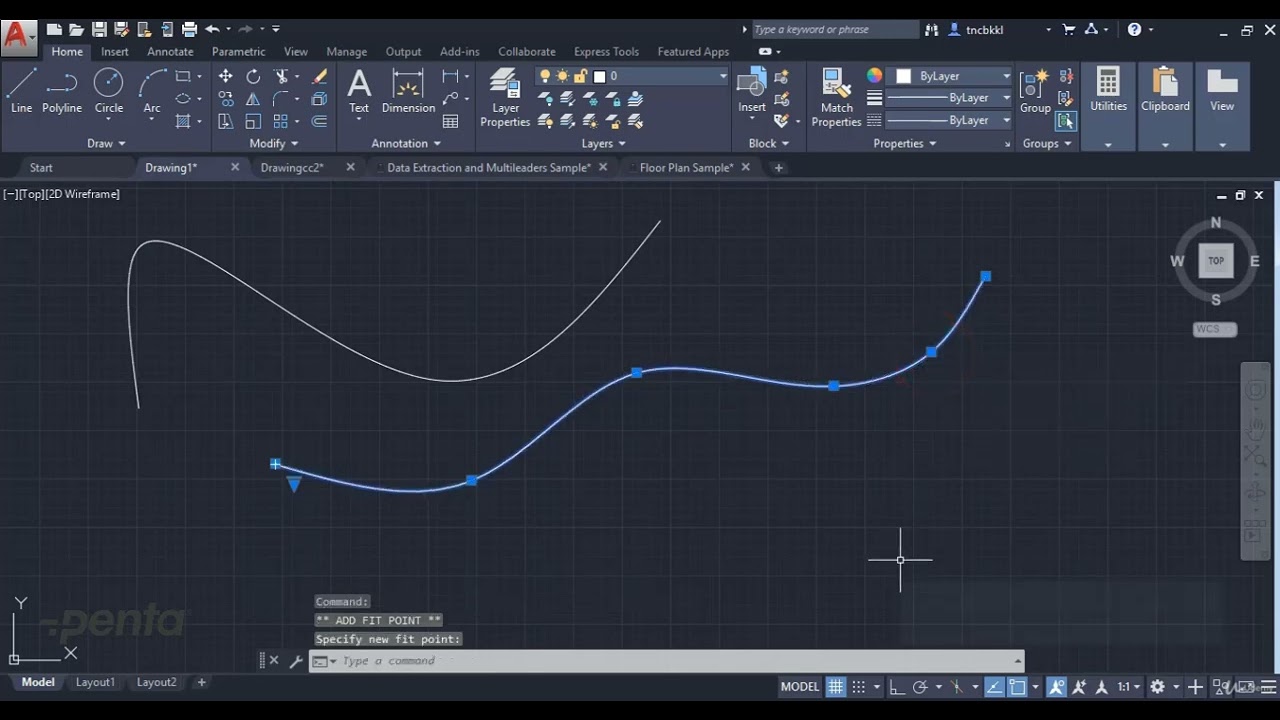Insert a Table from Annotation panel
Image resolution: width=1280 pixels, height=720 pixels.
click(x=451, y=121)
